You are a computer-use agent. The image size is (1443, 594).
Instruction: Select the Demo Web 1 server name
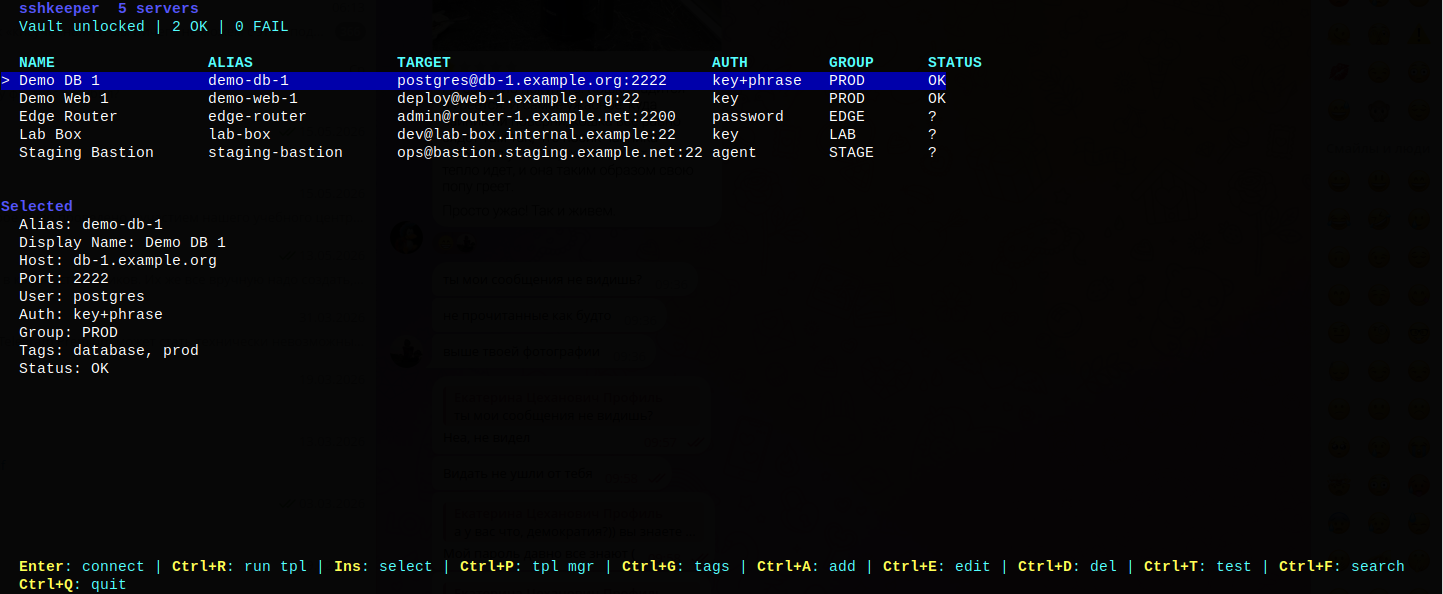coord(64,98)
